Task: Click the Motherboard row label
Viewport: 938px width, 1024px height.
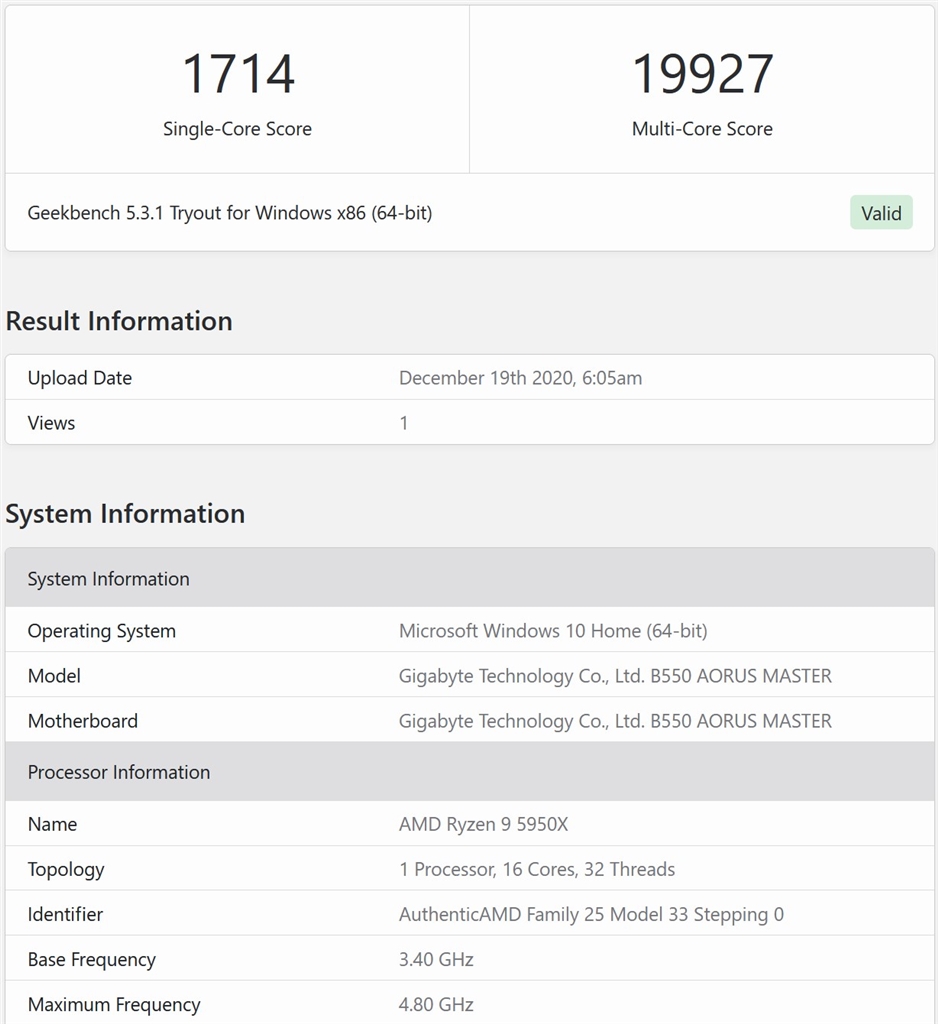Action: click(83, 721)
